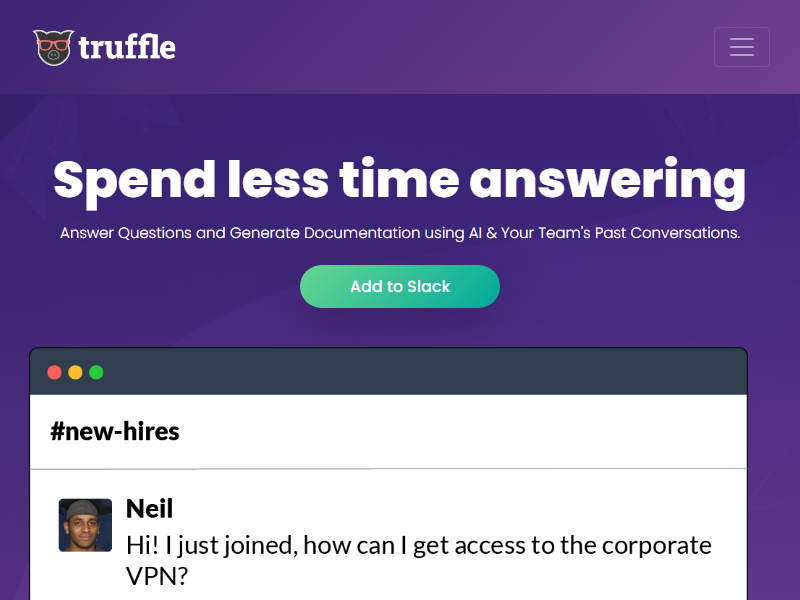Click the red dot in mock window
The image size is (800, 600).
click(x=54, y=373)
